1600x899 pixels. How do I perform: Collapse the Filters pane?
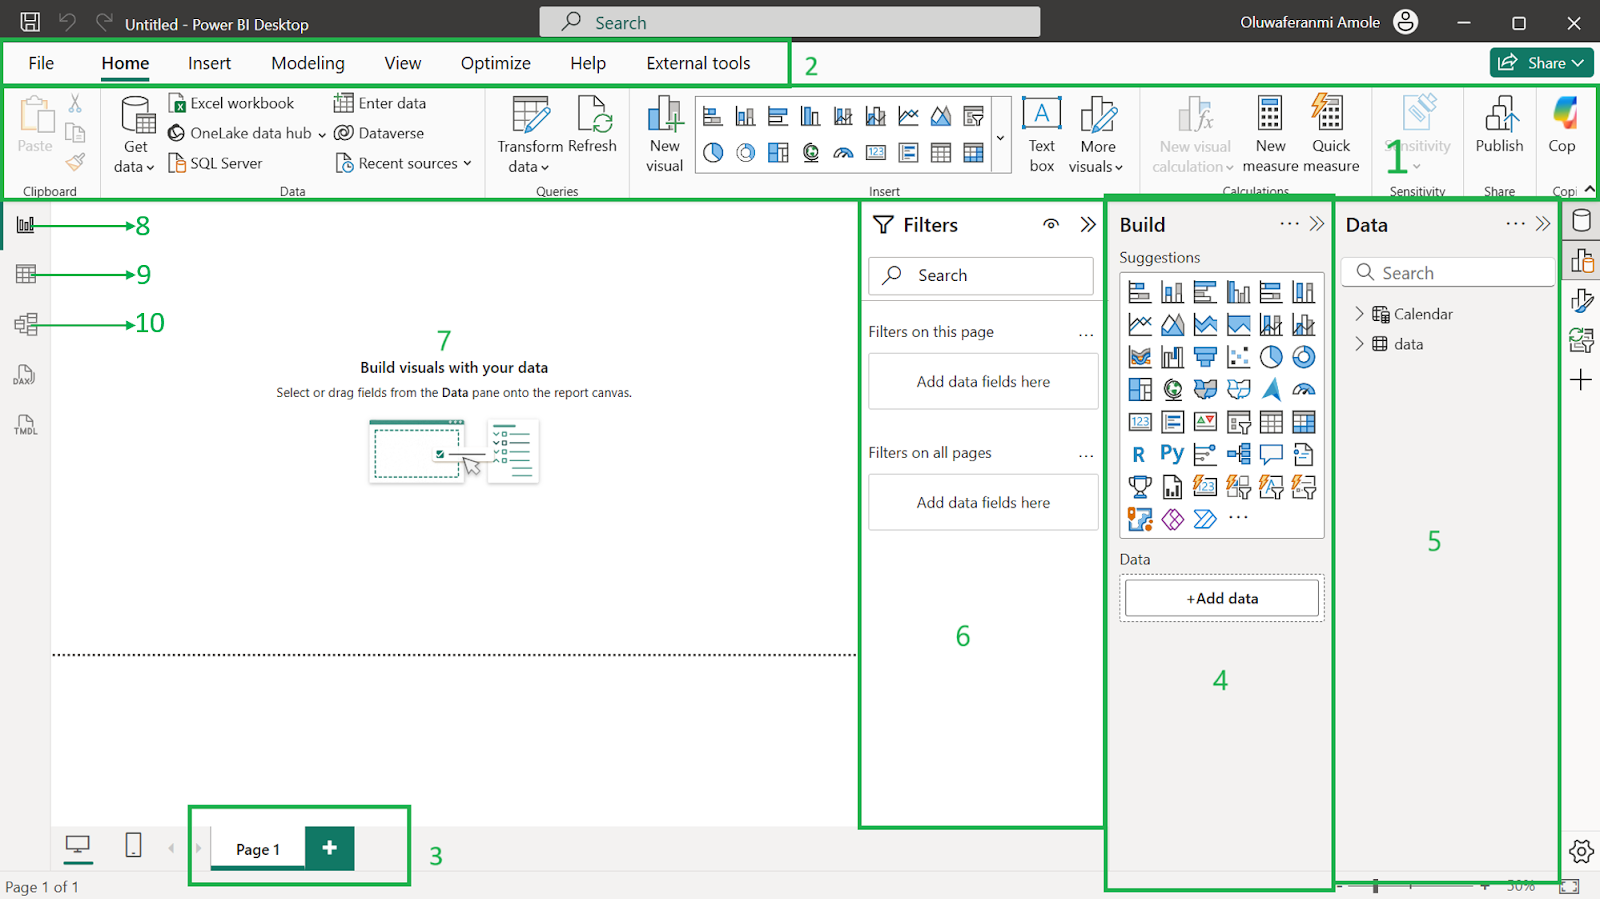pyautogui.click(x=1088, y=224)
